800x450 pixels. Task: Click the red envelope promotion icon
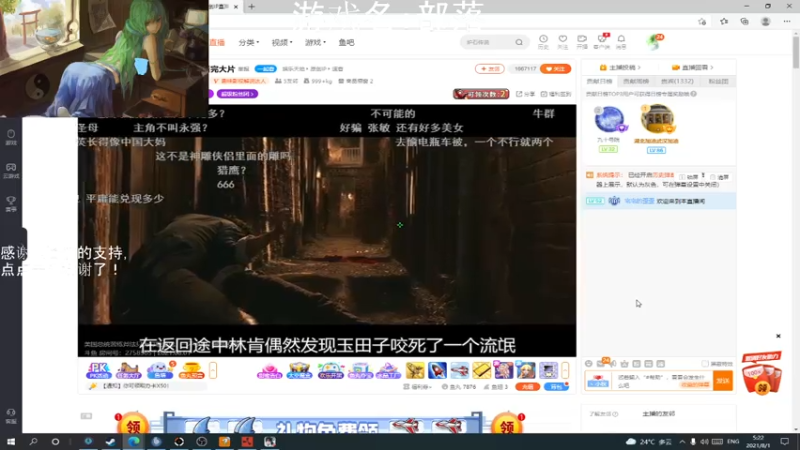pos(762,373)
